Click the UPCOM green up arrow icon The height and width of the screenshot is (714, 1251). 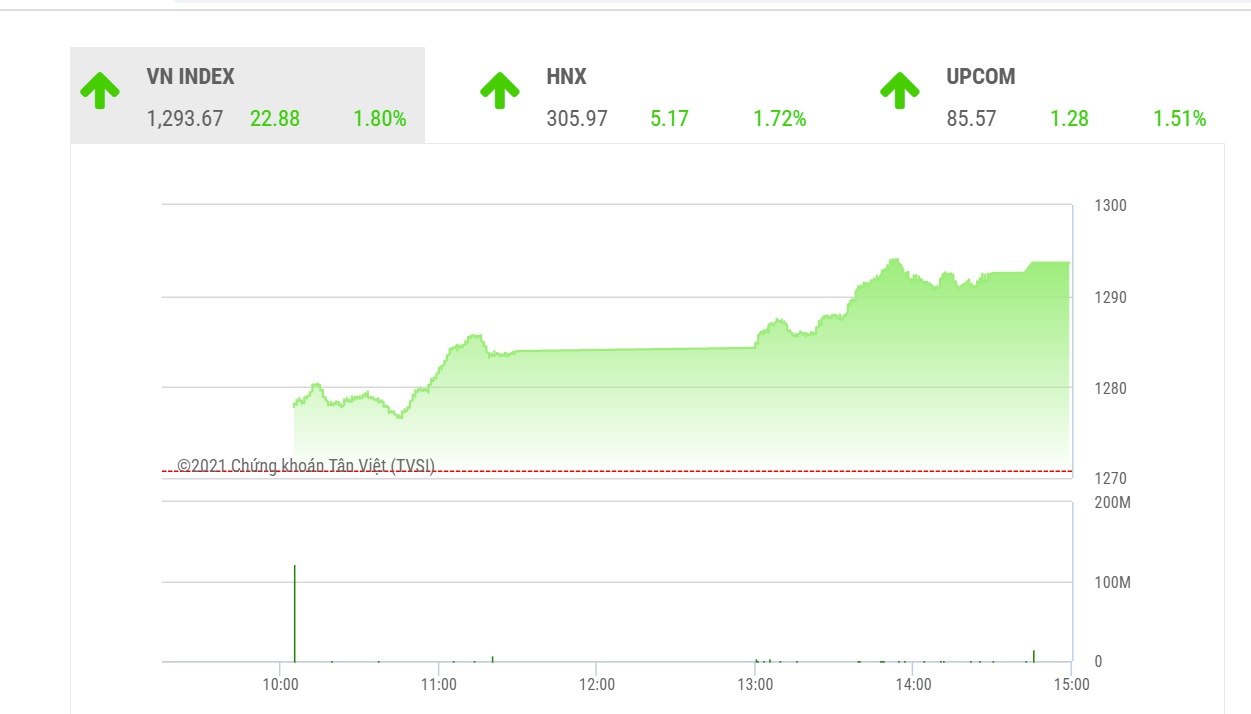tap(900, 91)
